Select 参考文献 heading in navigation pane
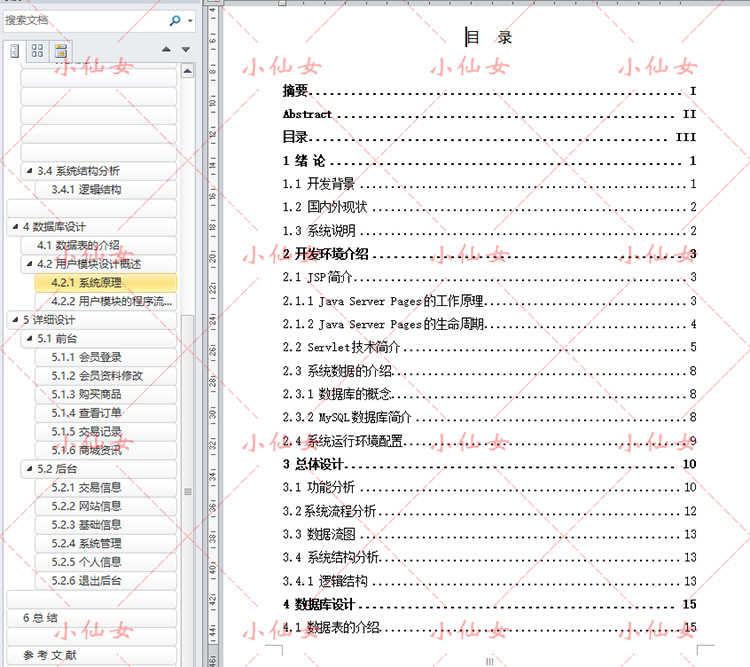 (x=91, y=655)
